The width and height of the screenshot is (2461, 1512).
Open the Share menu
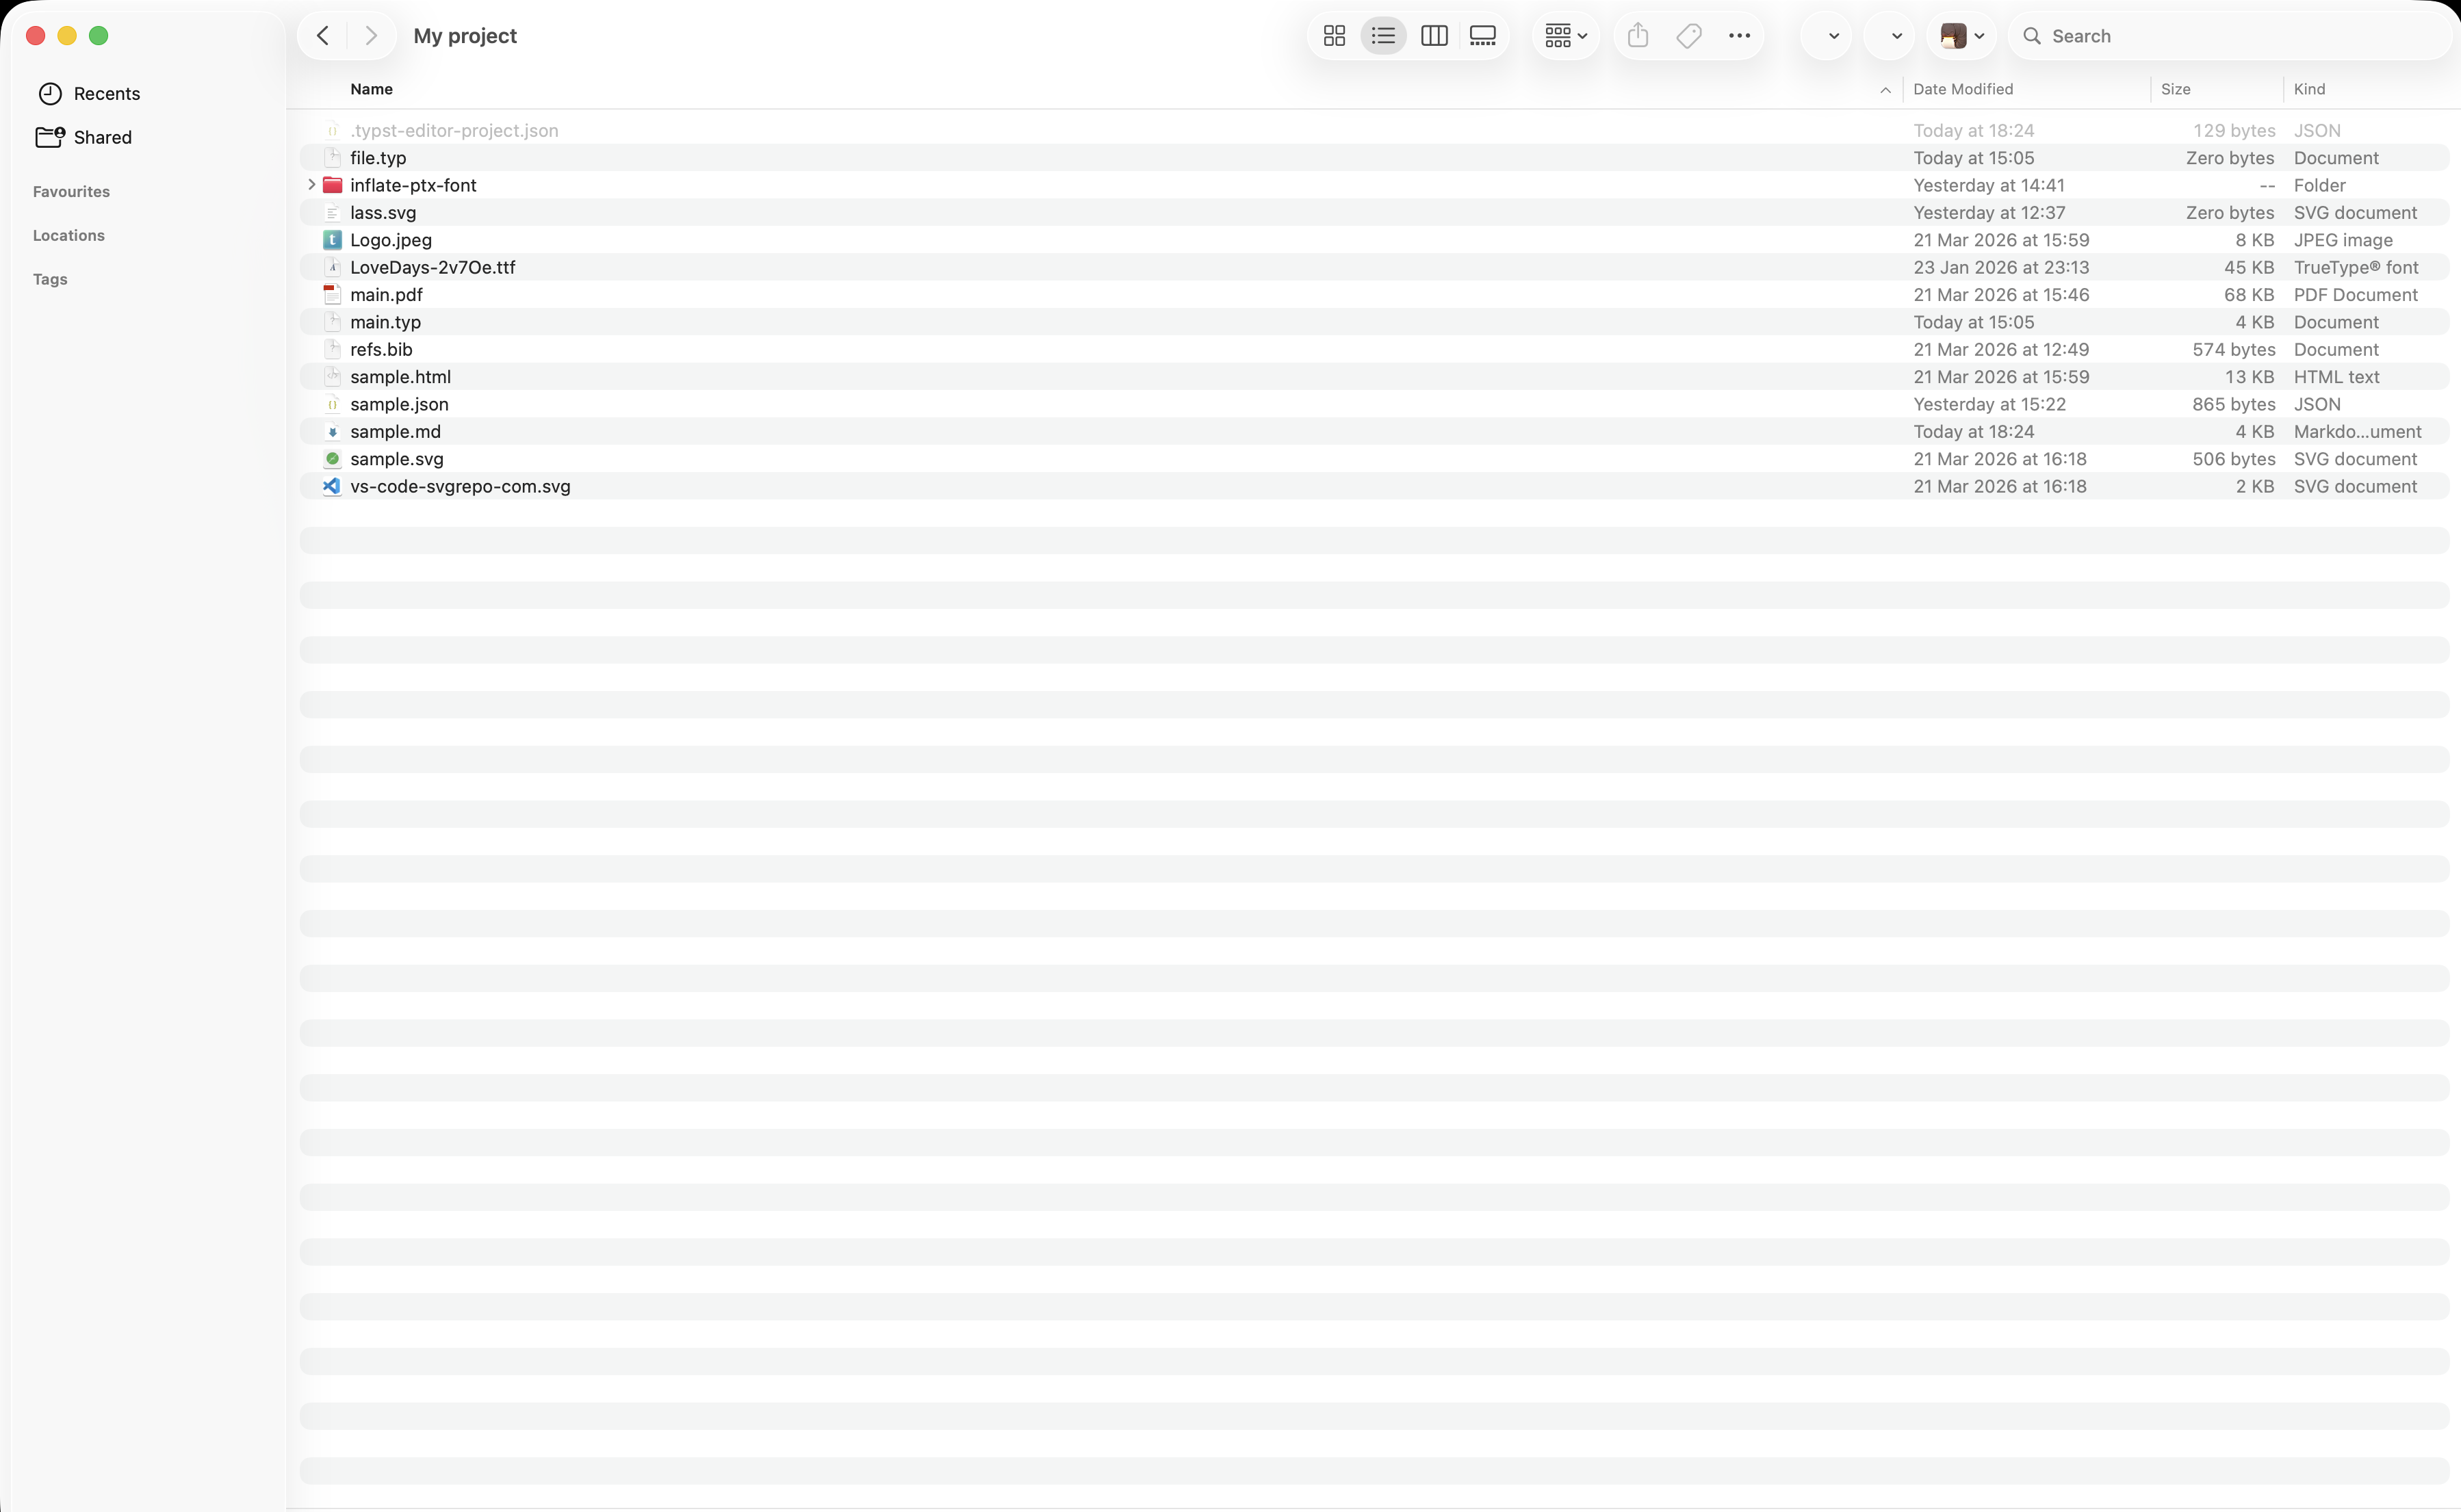click(1637, 35)
